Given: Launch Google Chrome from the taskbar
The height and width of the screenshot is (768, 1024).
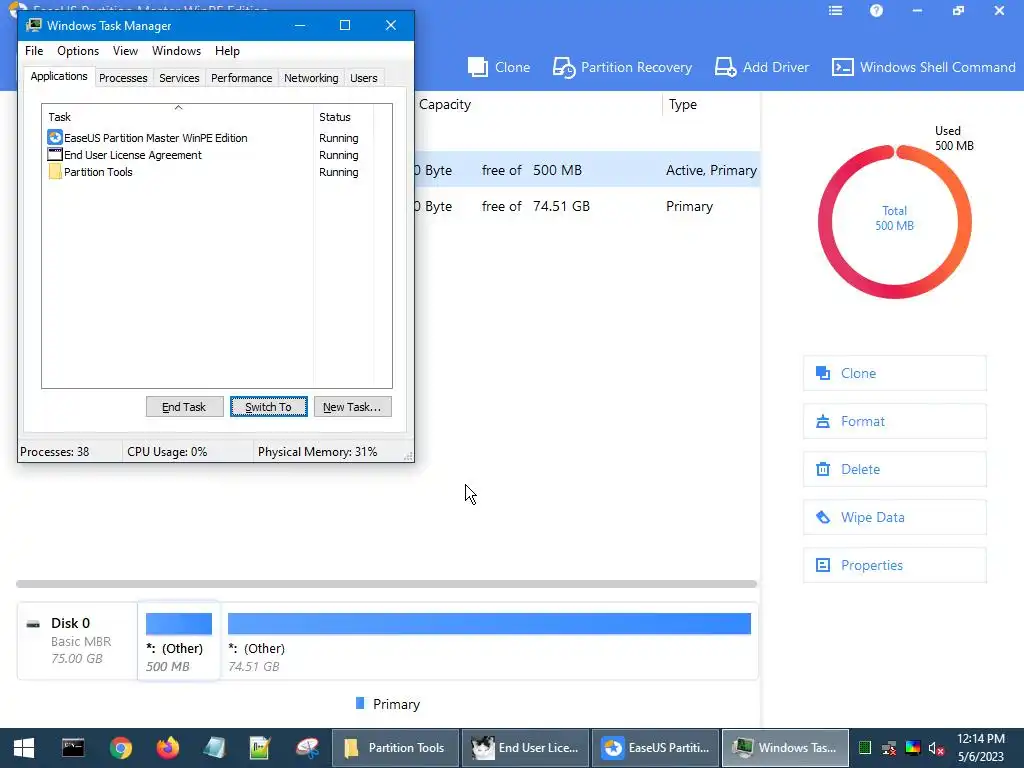Looking at the screenshot, I should (x=121, y=748).
